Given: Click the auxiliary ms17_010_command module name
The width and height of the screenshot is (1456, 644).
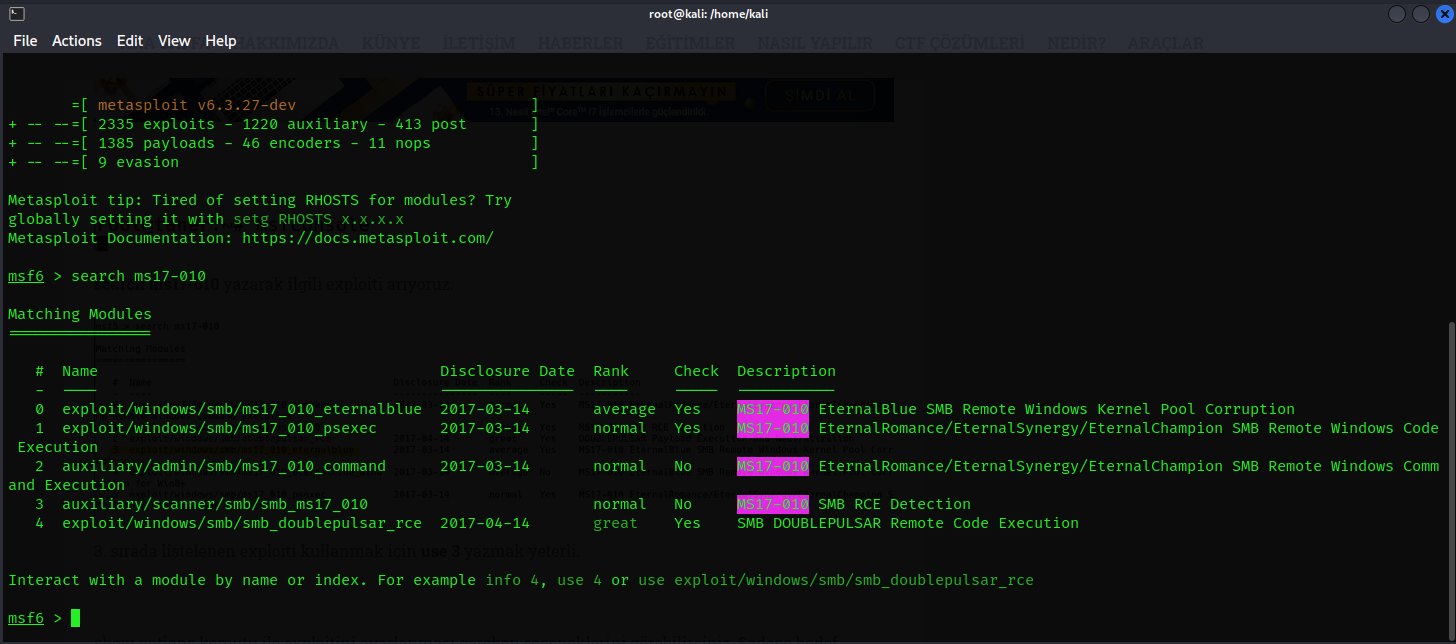Looking at the screenshot, I should [224, 466].
